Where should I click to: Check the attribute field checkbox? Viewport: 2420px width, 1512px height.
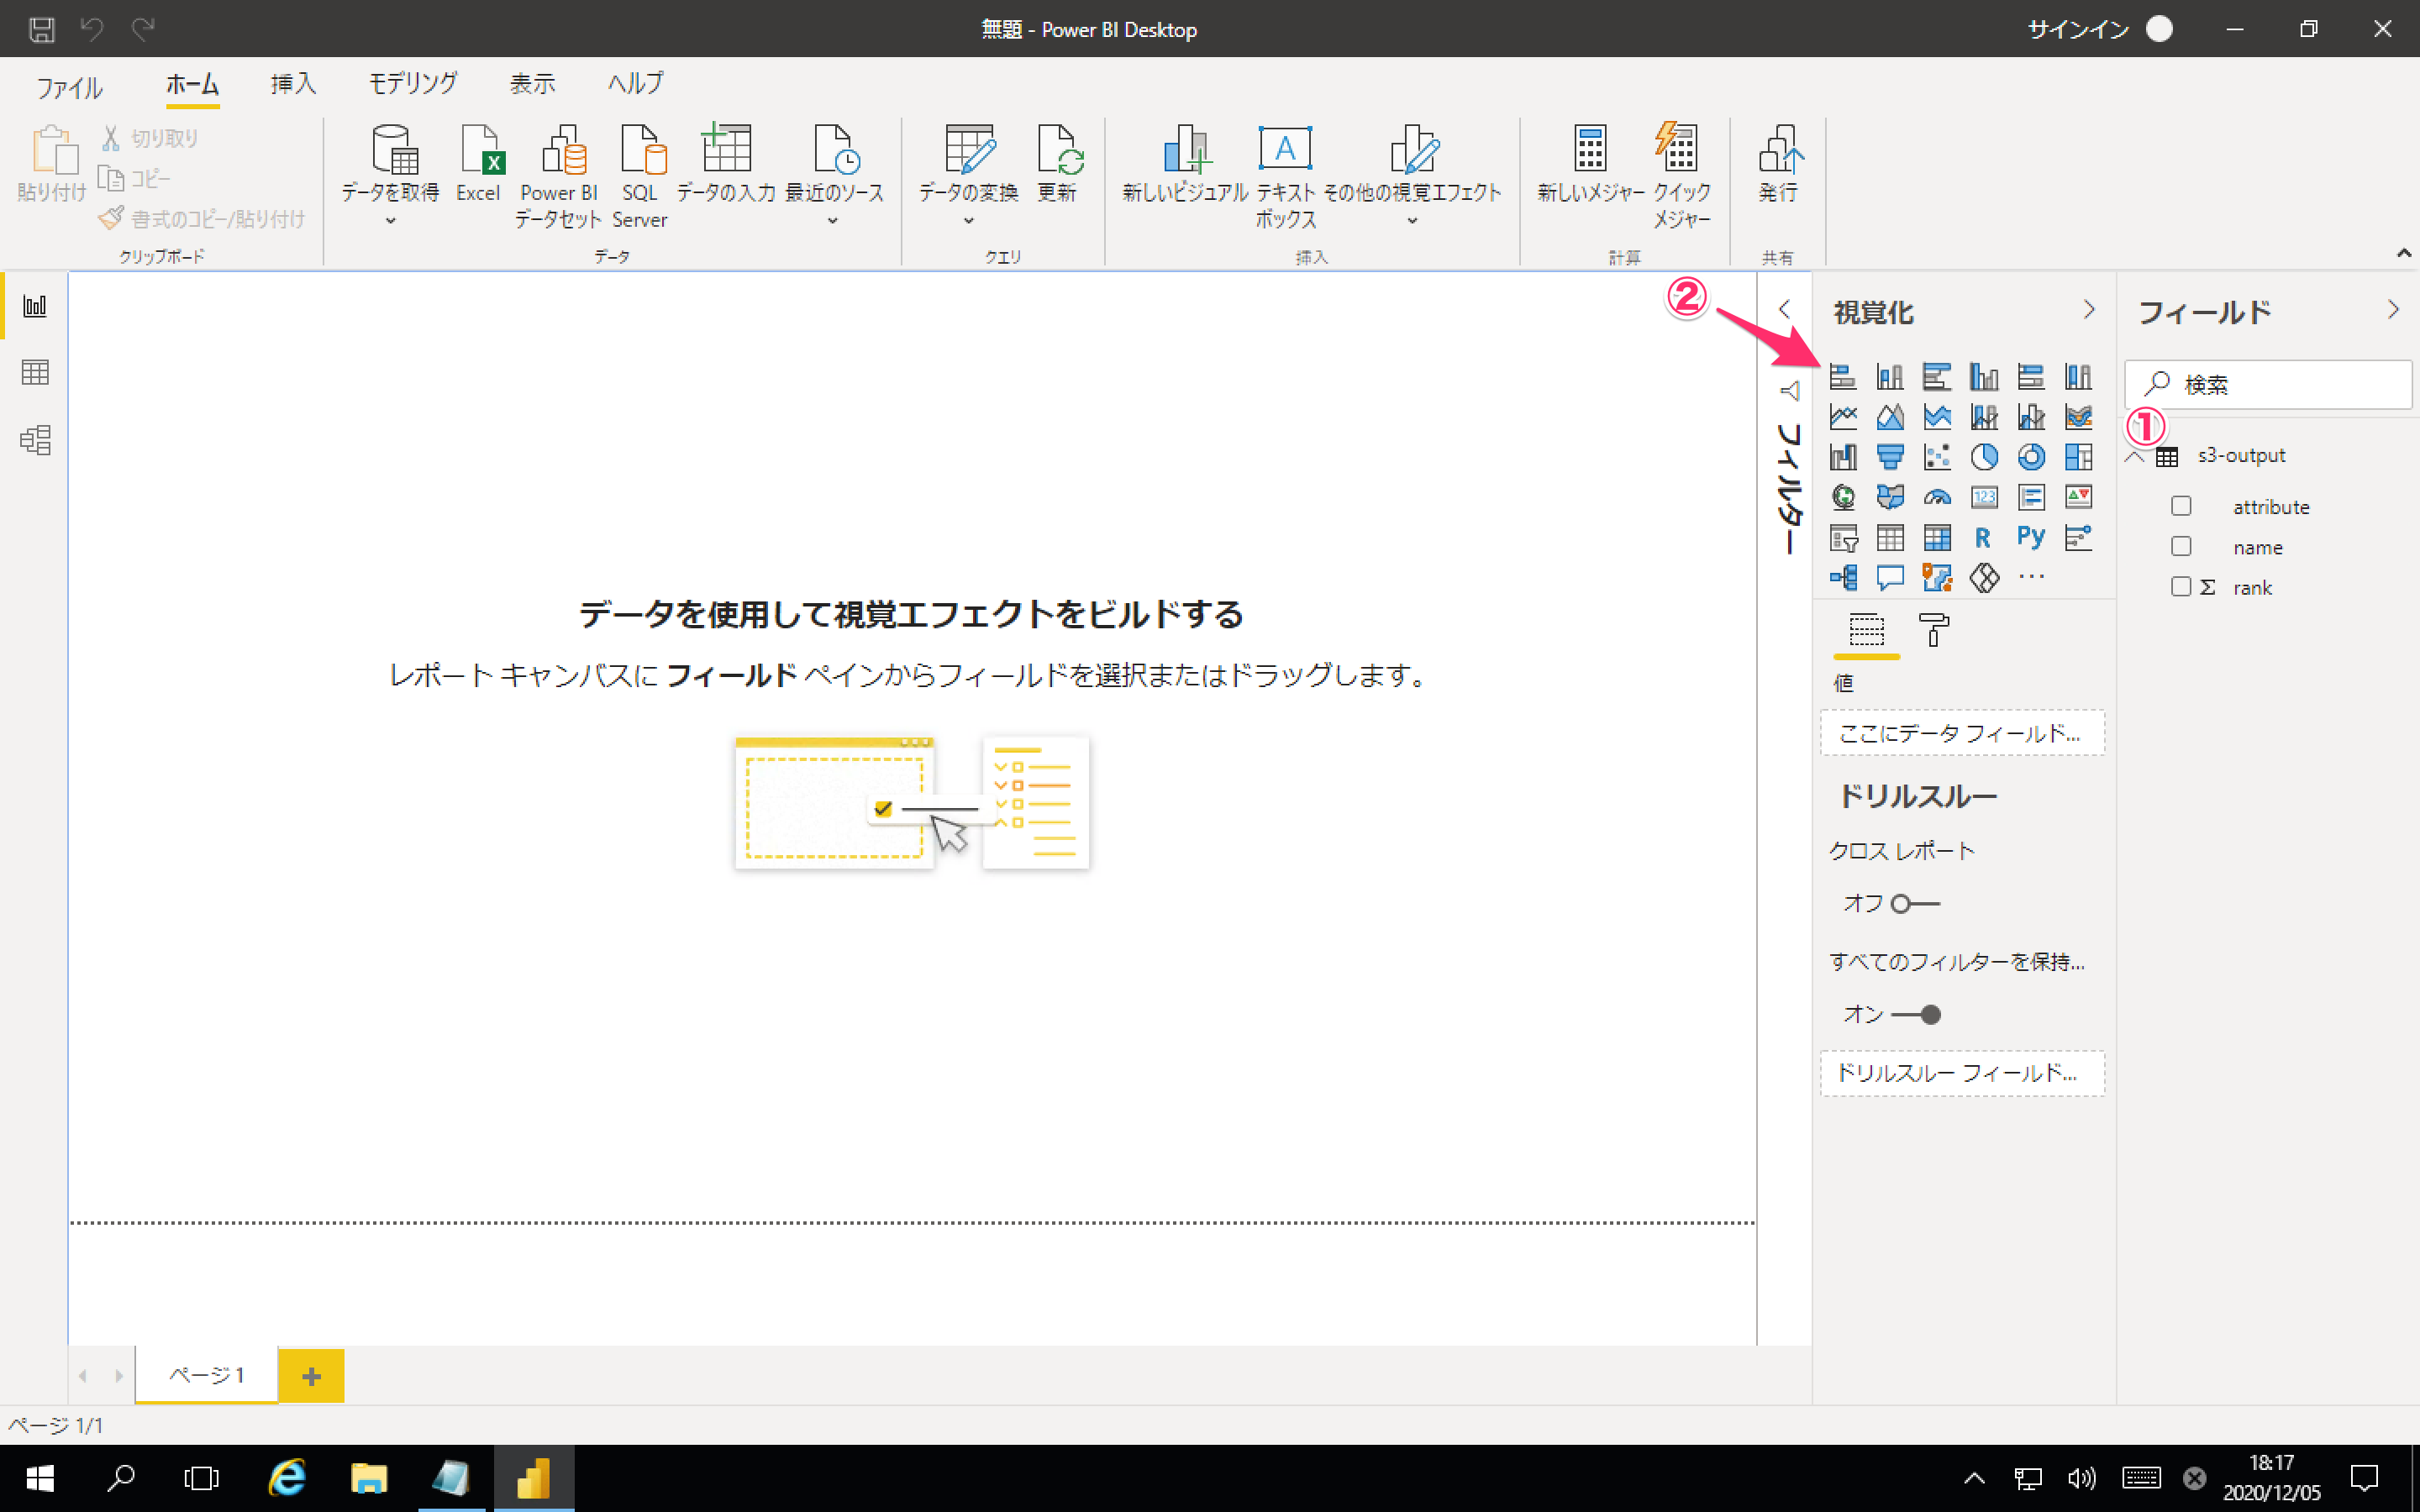[2181, 507]
